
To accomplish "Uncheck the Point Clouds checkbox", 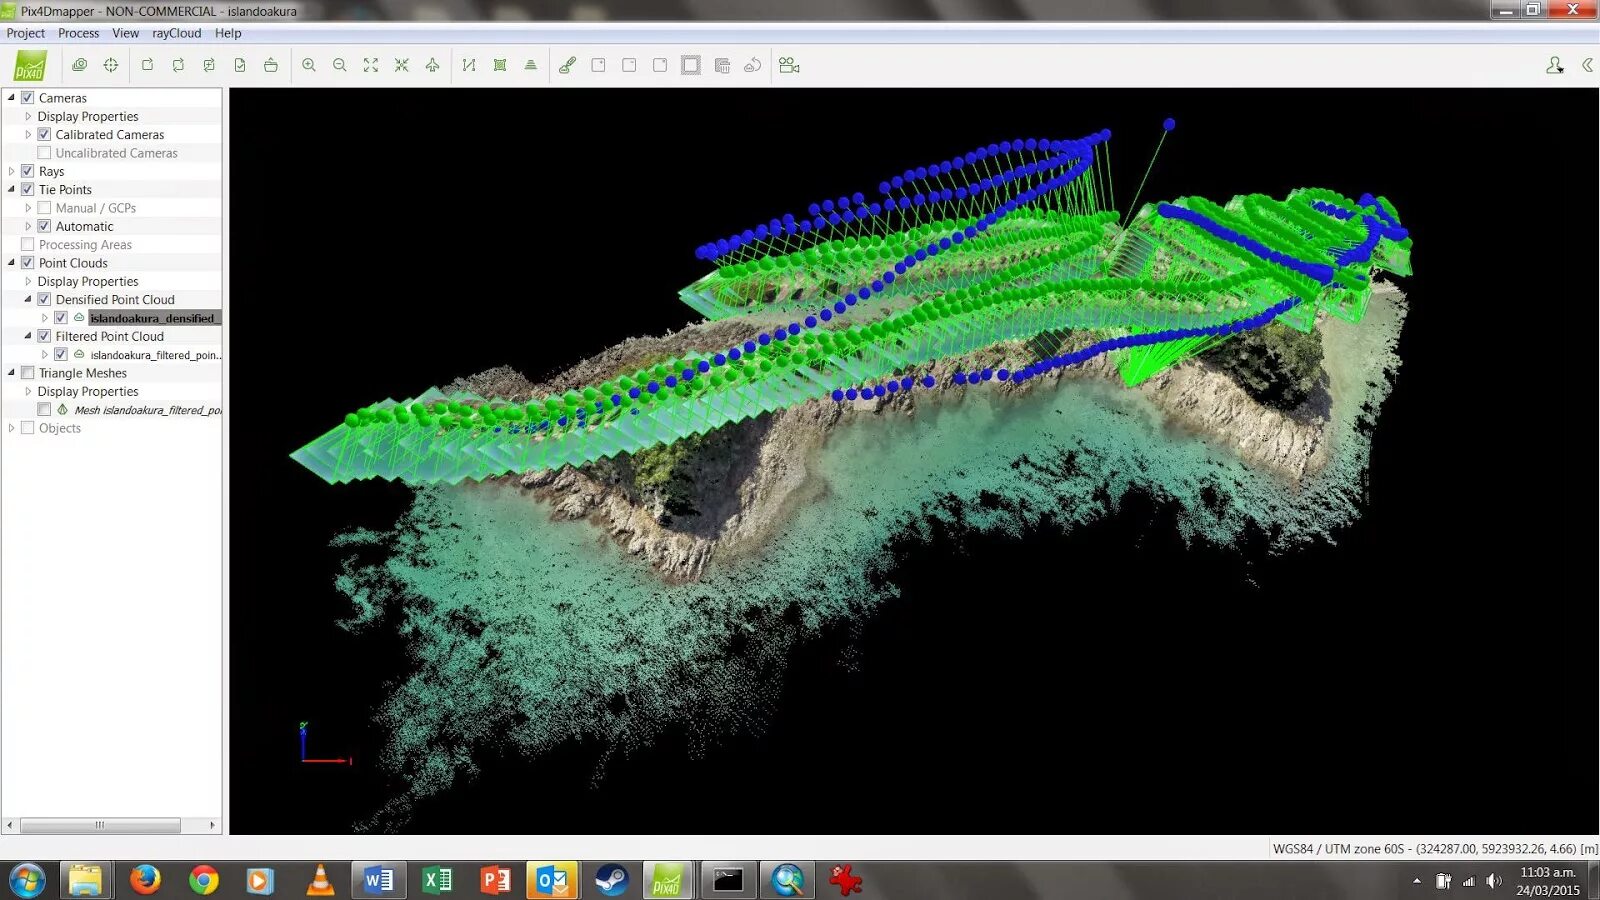I will 28,263.
